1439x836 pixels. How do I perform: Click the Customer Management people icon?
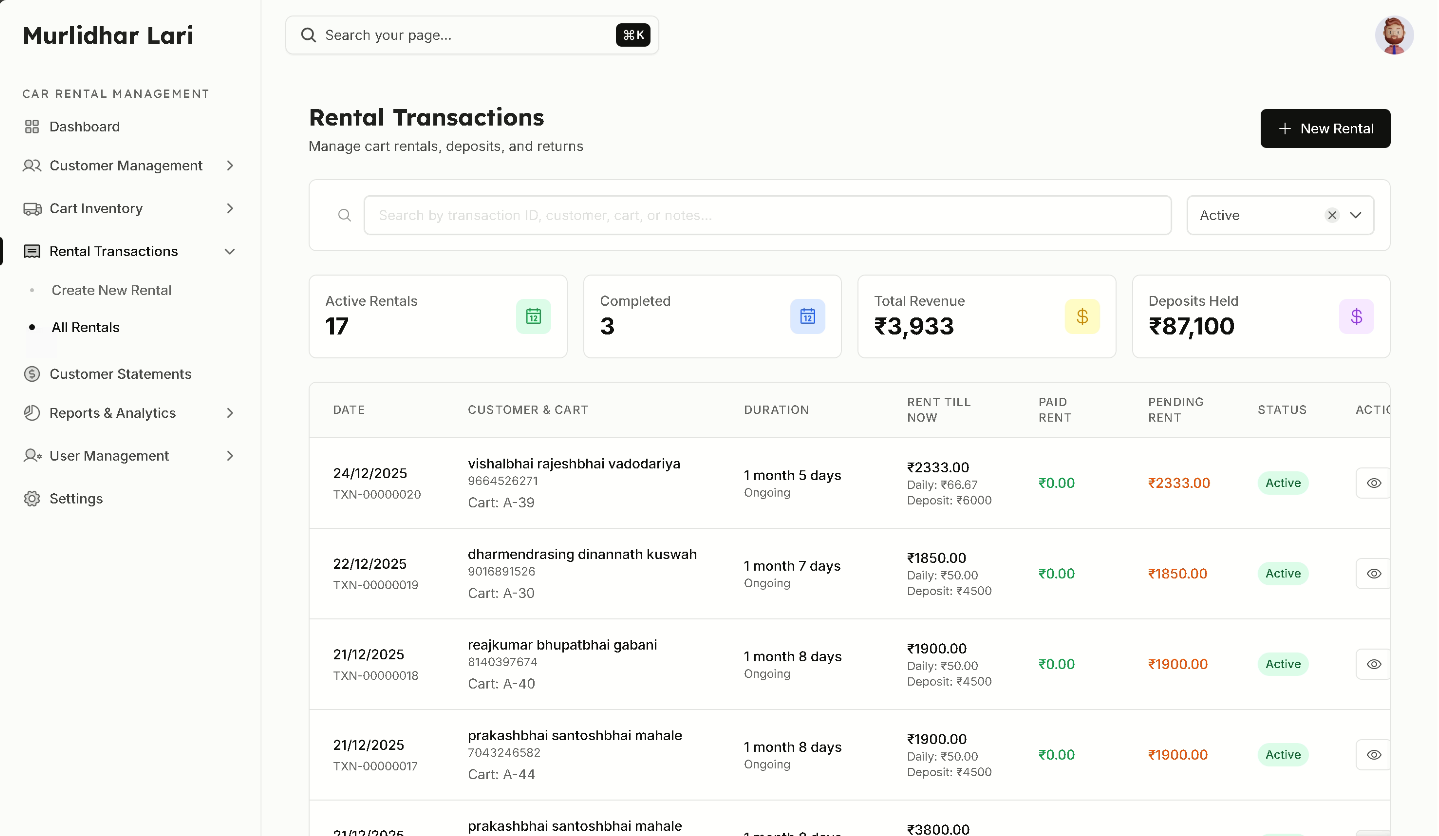pos(31,165)
